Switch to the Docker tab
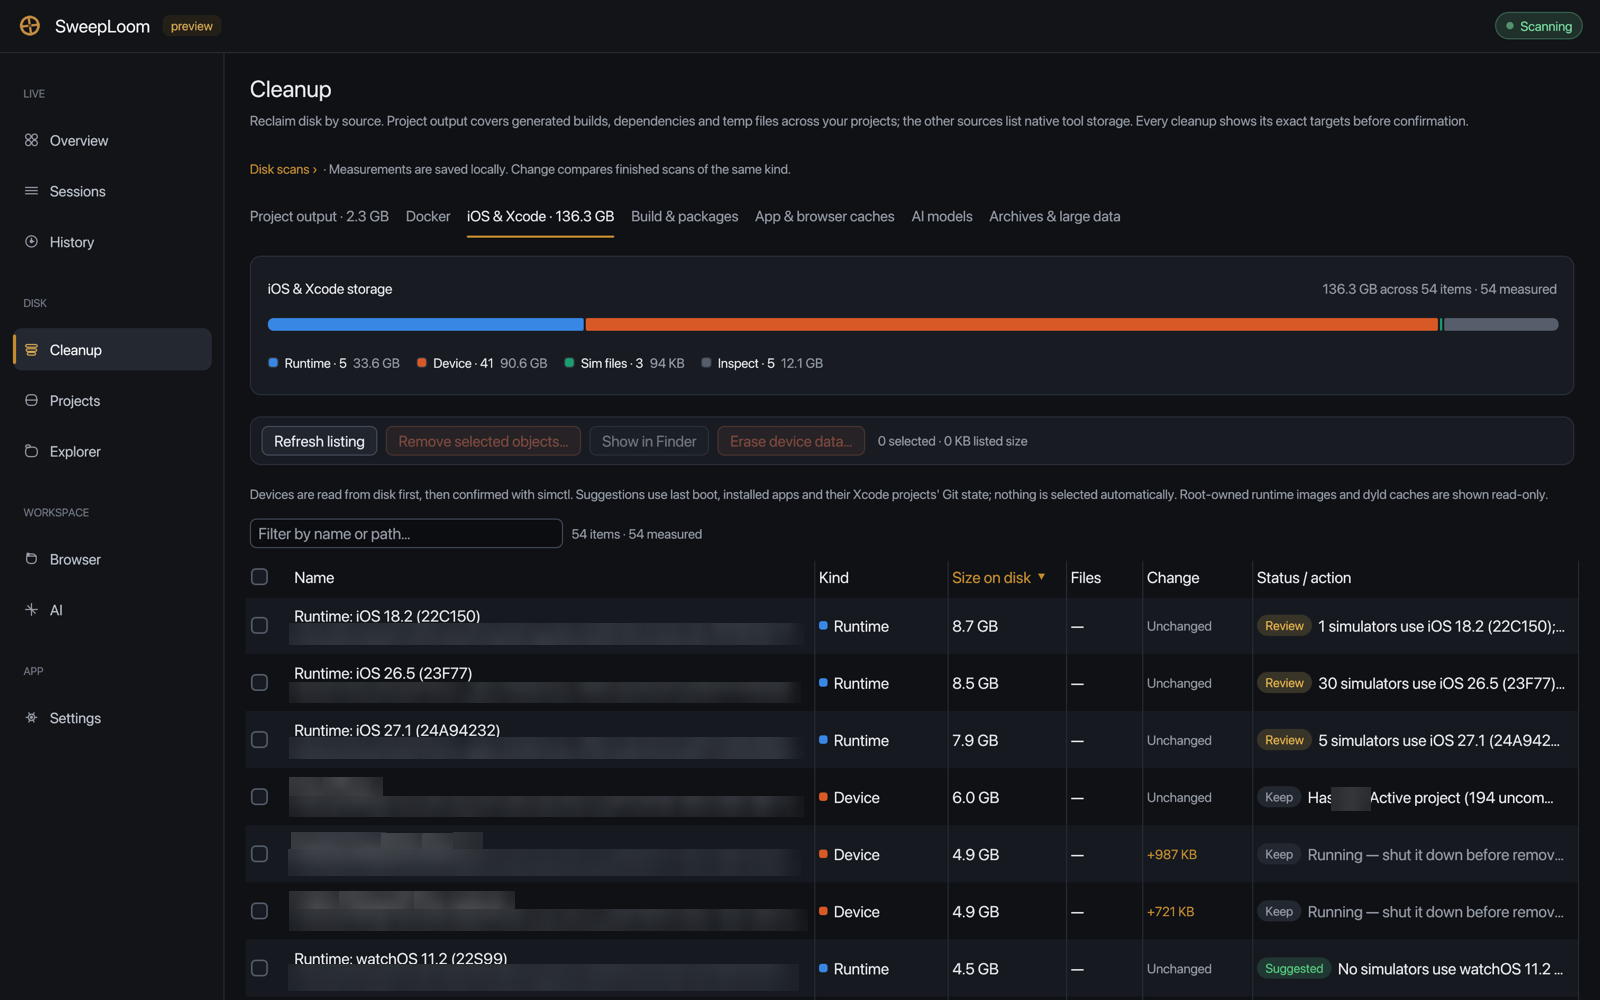 pyautogui.click(x=428, y=216)
